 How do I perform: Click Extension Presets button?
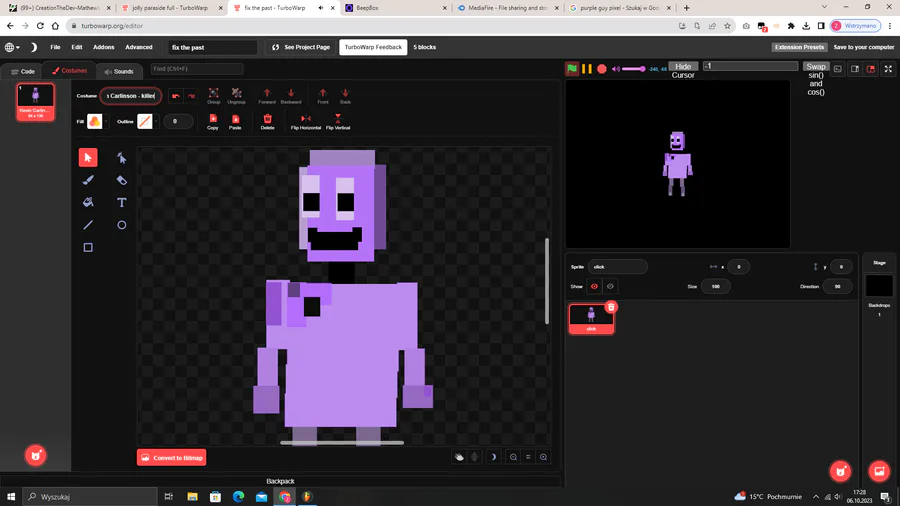(799, 47)
